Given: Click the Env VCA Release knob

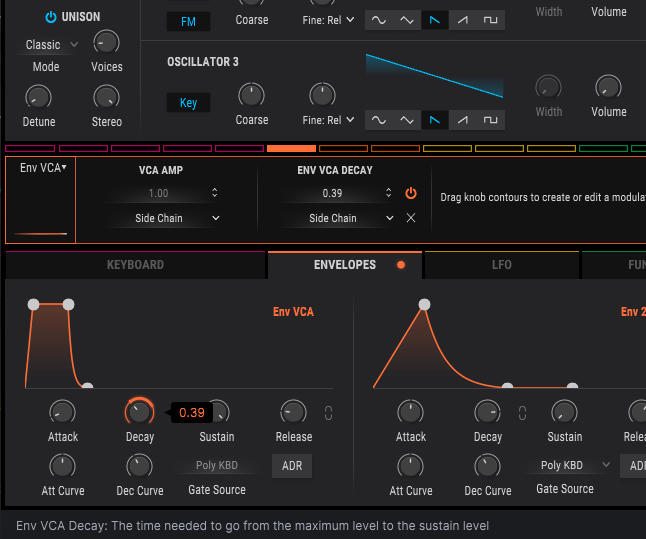Looking at the screenshot, I should pyautogui.click(x=293, y=412).
